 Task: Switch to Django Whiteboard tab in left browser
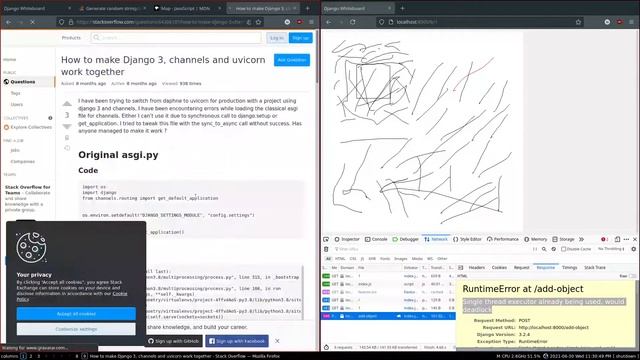[37, 8]
